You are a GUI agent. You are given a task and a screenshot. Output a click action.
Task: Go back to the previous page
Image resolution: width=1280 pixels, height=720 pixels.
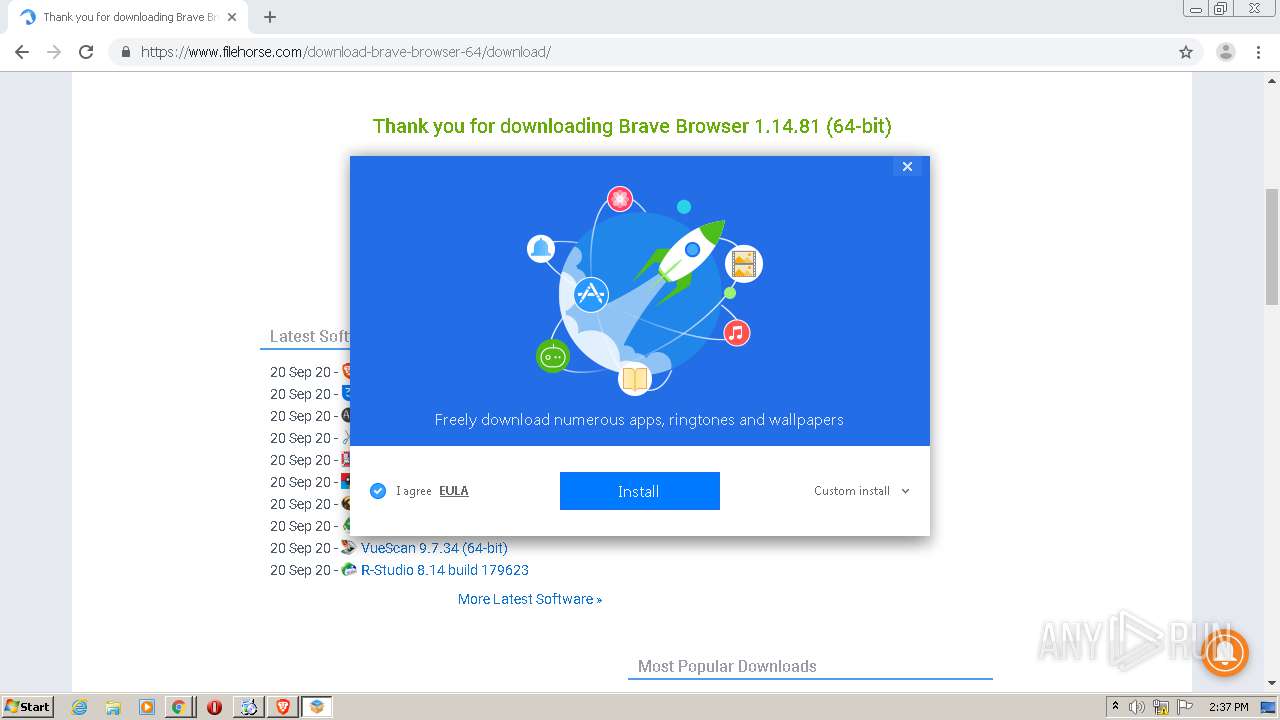[x=22, y=52]
